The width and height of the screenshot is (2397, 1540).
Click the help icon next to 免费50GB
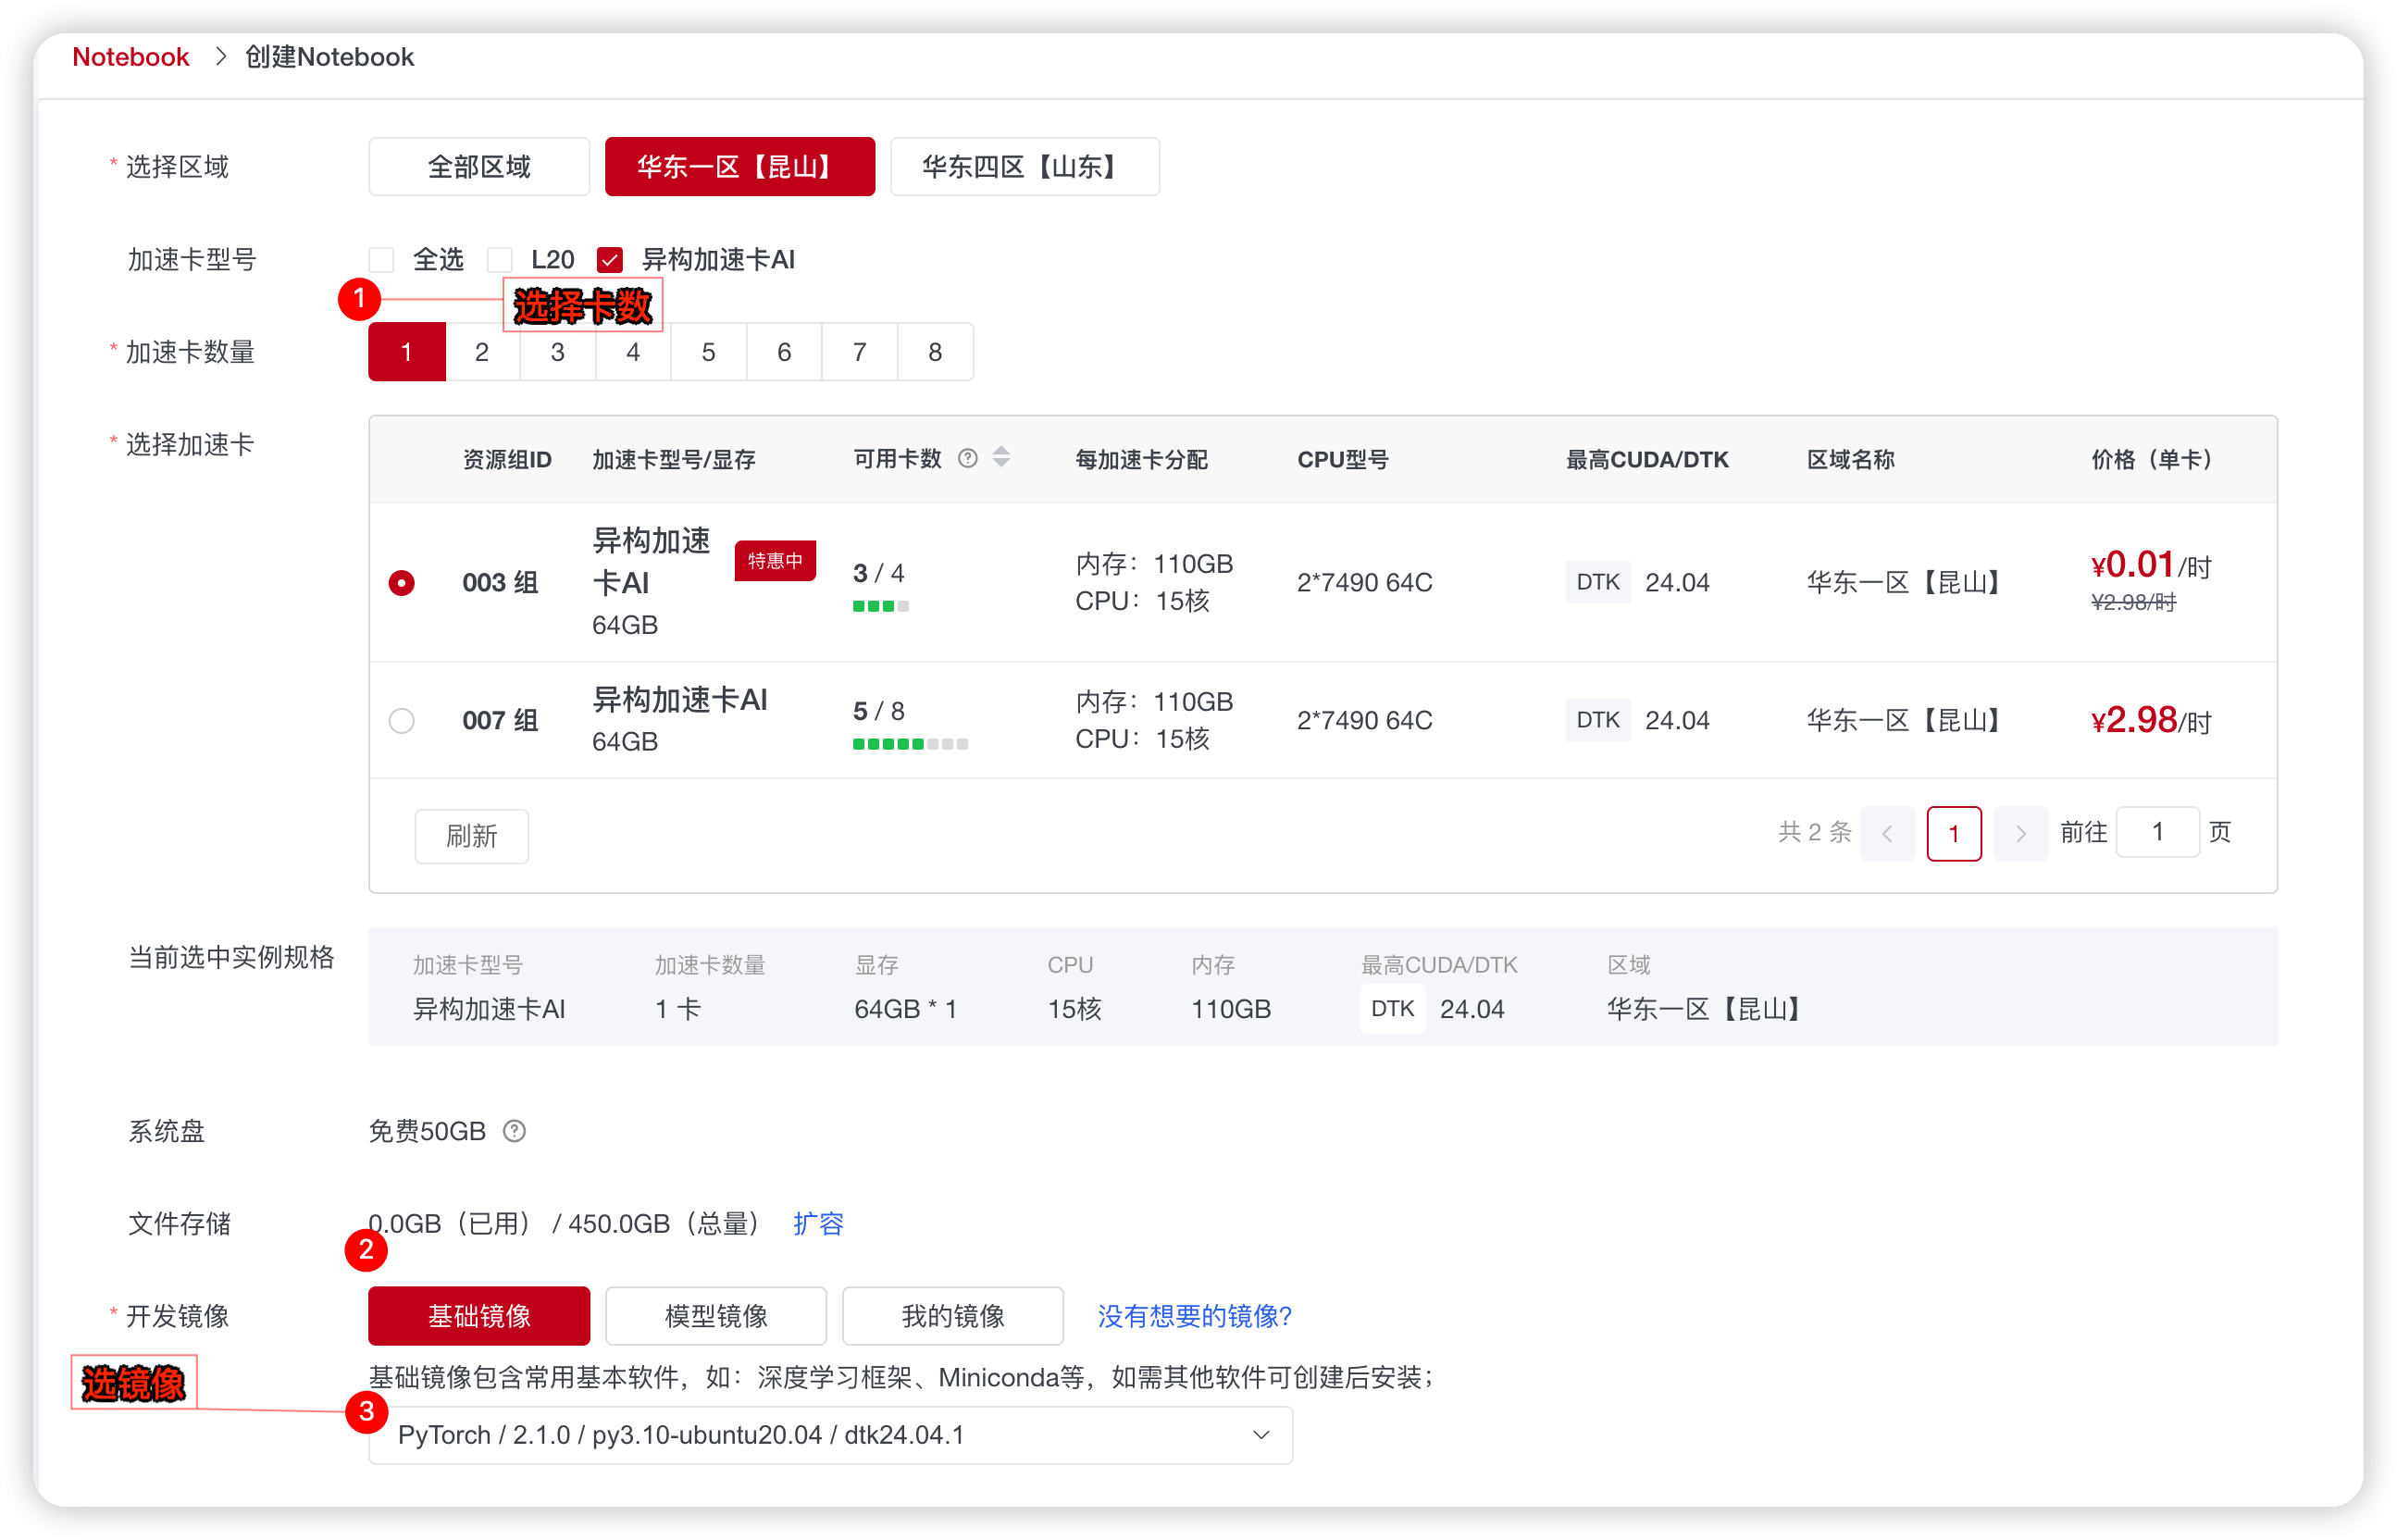514,1131
